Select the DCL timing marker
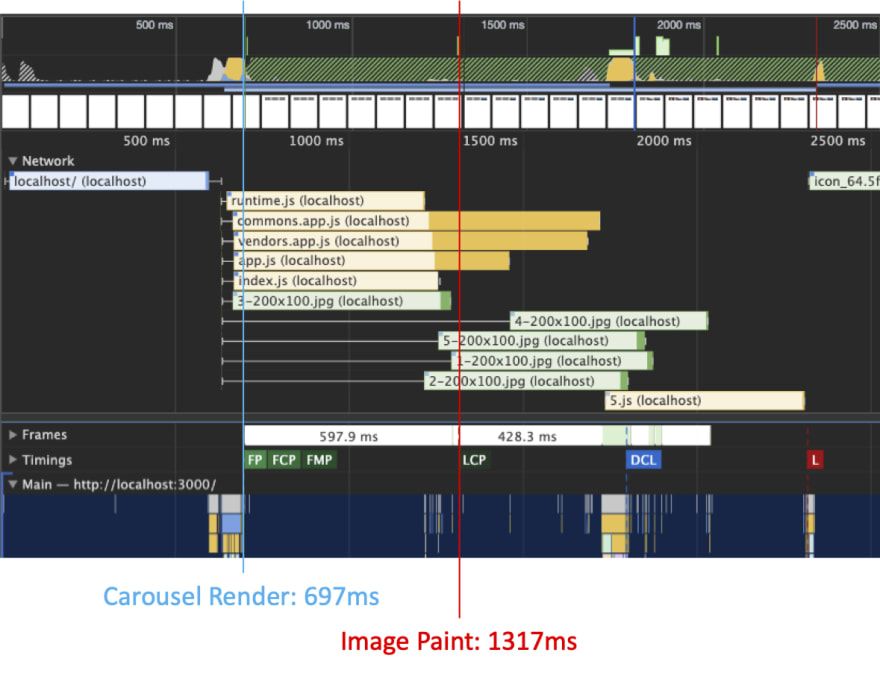The height and width of the screenshot is (676, 880). (643, 460)
